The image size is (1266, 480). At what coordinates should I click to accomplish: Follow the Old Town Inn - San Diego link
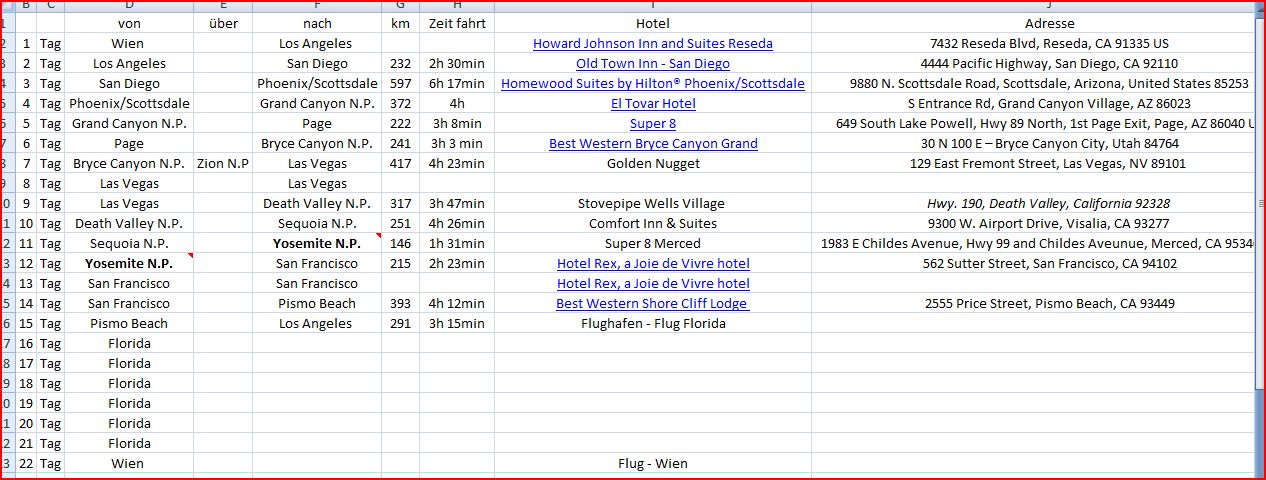(x=652, y=64)
